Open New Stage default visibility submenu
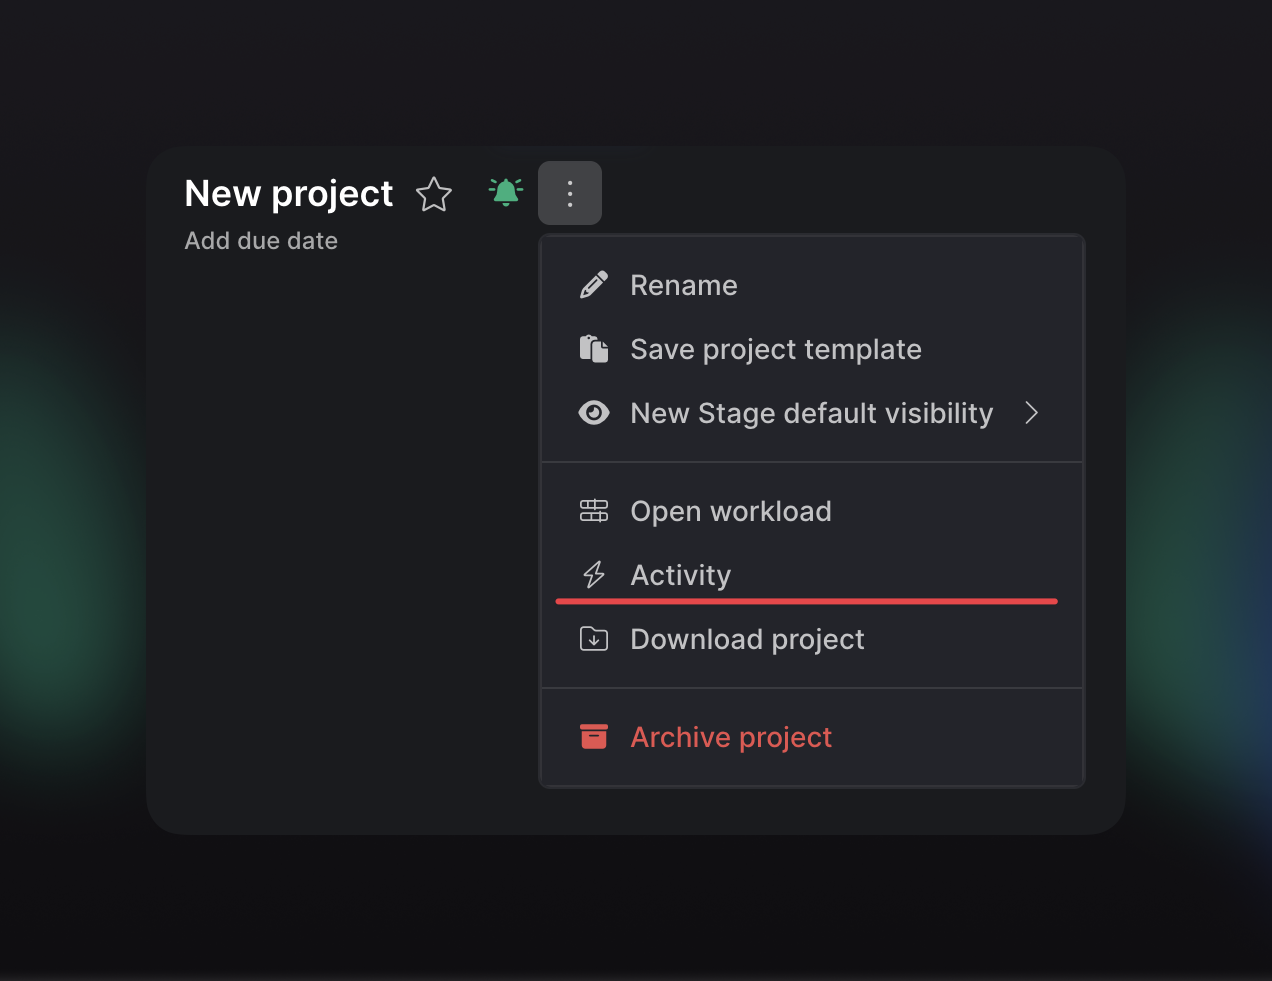Screen dimensions: 1272x981 pos(812,413)
